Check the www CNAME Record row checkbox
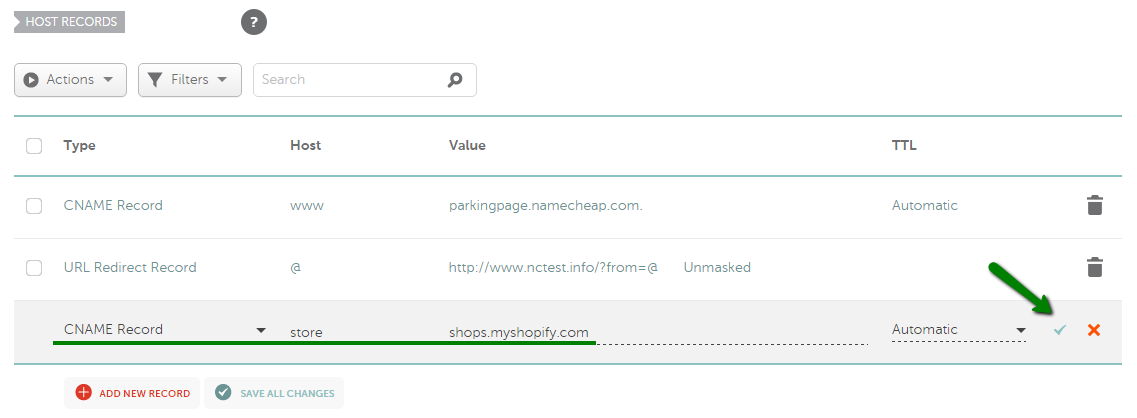The image size is (1137, 418). pos(34,206)
